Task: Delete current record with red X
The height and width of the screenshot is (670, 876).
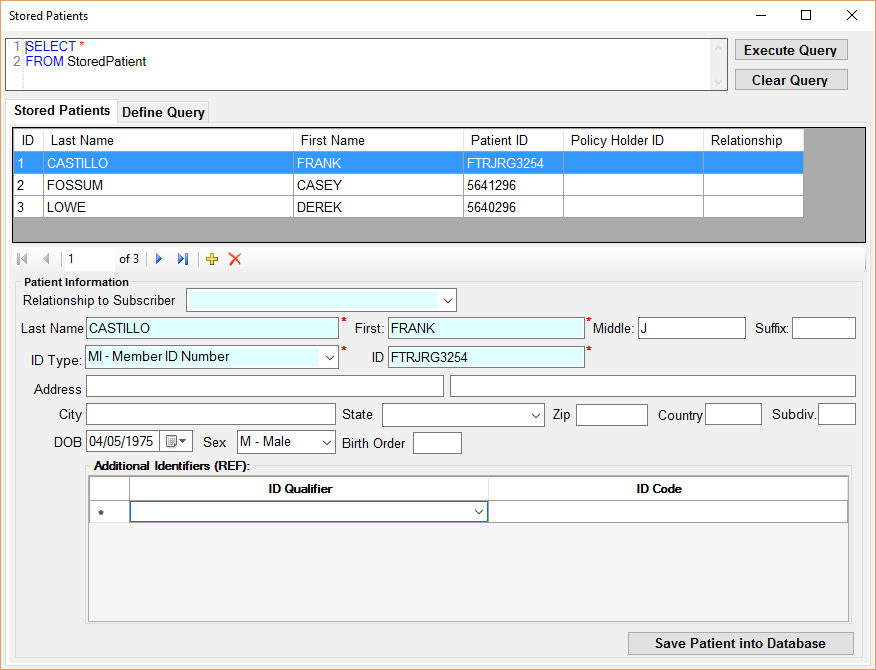Action: 235,259
